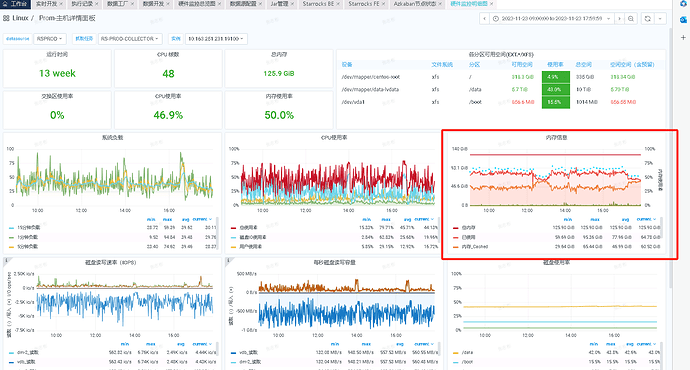Screen dimensions: 690x370
Task: Refresh the dashboard
Action: pos(648,19)
